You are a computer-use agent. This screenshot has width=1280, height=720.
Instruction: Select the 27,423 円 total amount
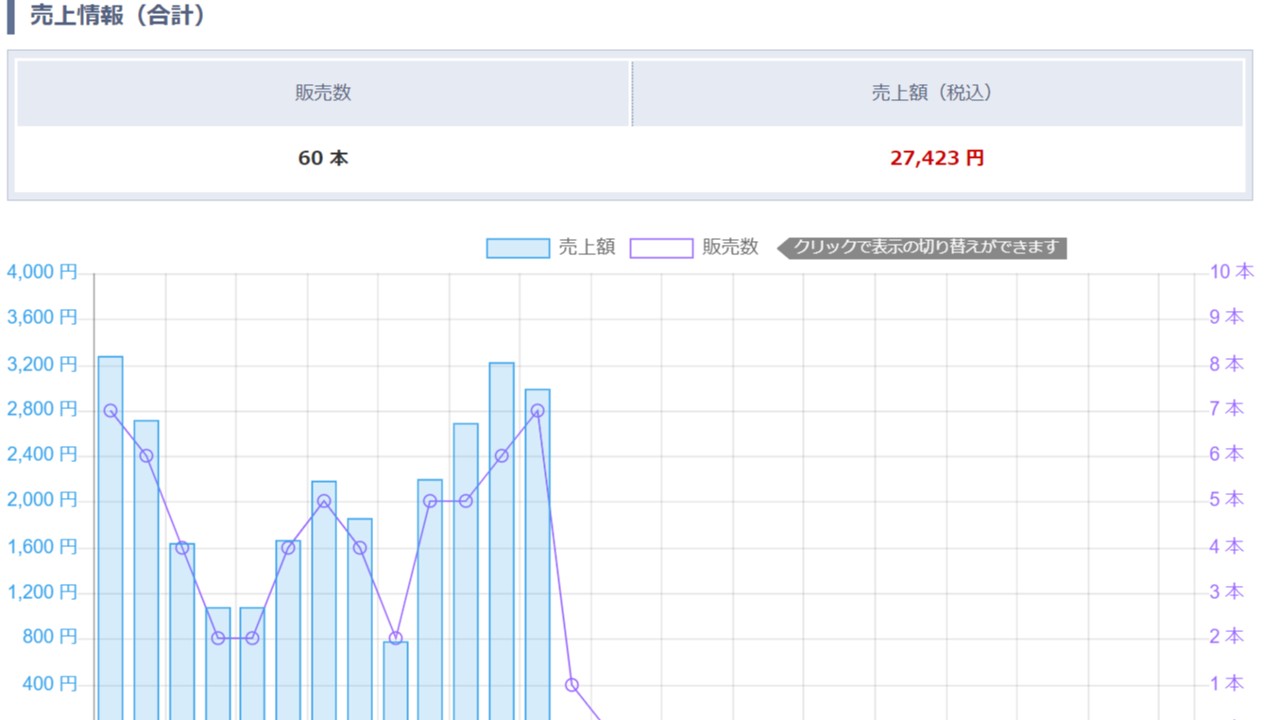pos(937,158)
